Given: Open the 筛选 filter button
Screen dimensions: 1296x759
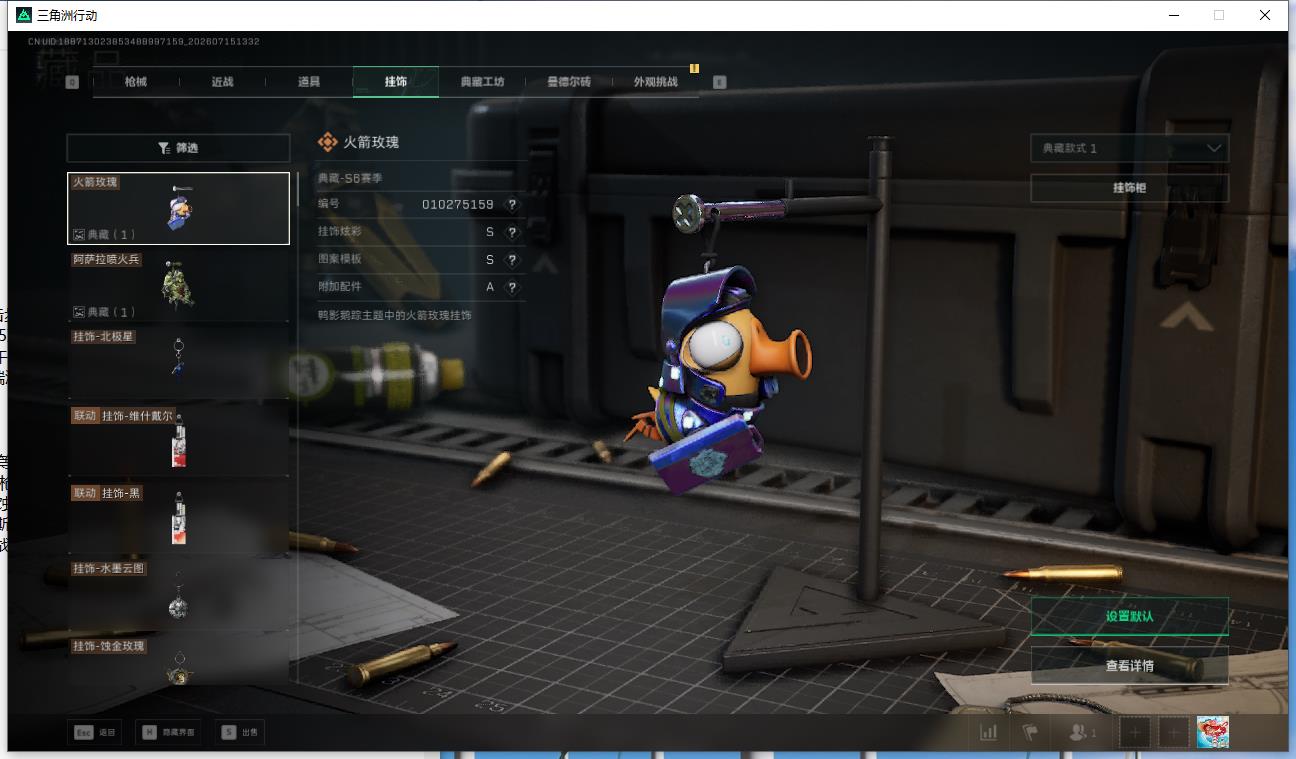Looking at the screenshot, I should pyautogui.click(x=178, y=148).
